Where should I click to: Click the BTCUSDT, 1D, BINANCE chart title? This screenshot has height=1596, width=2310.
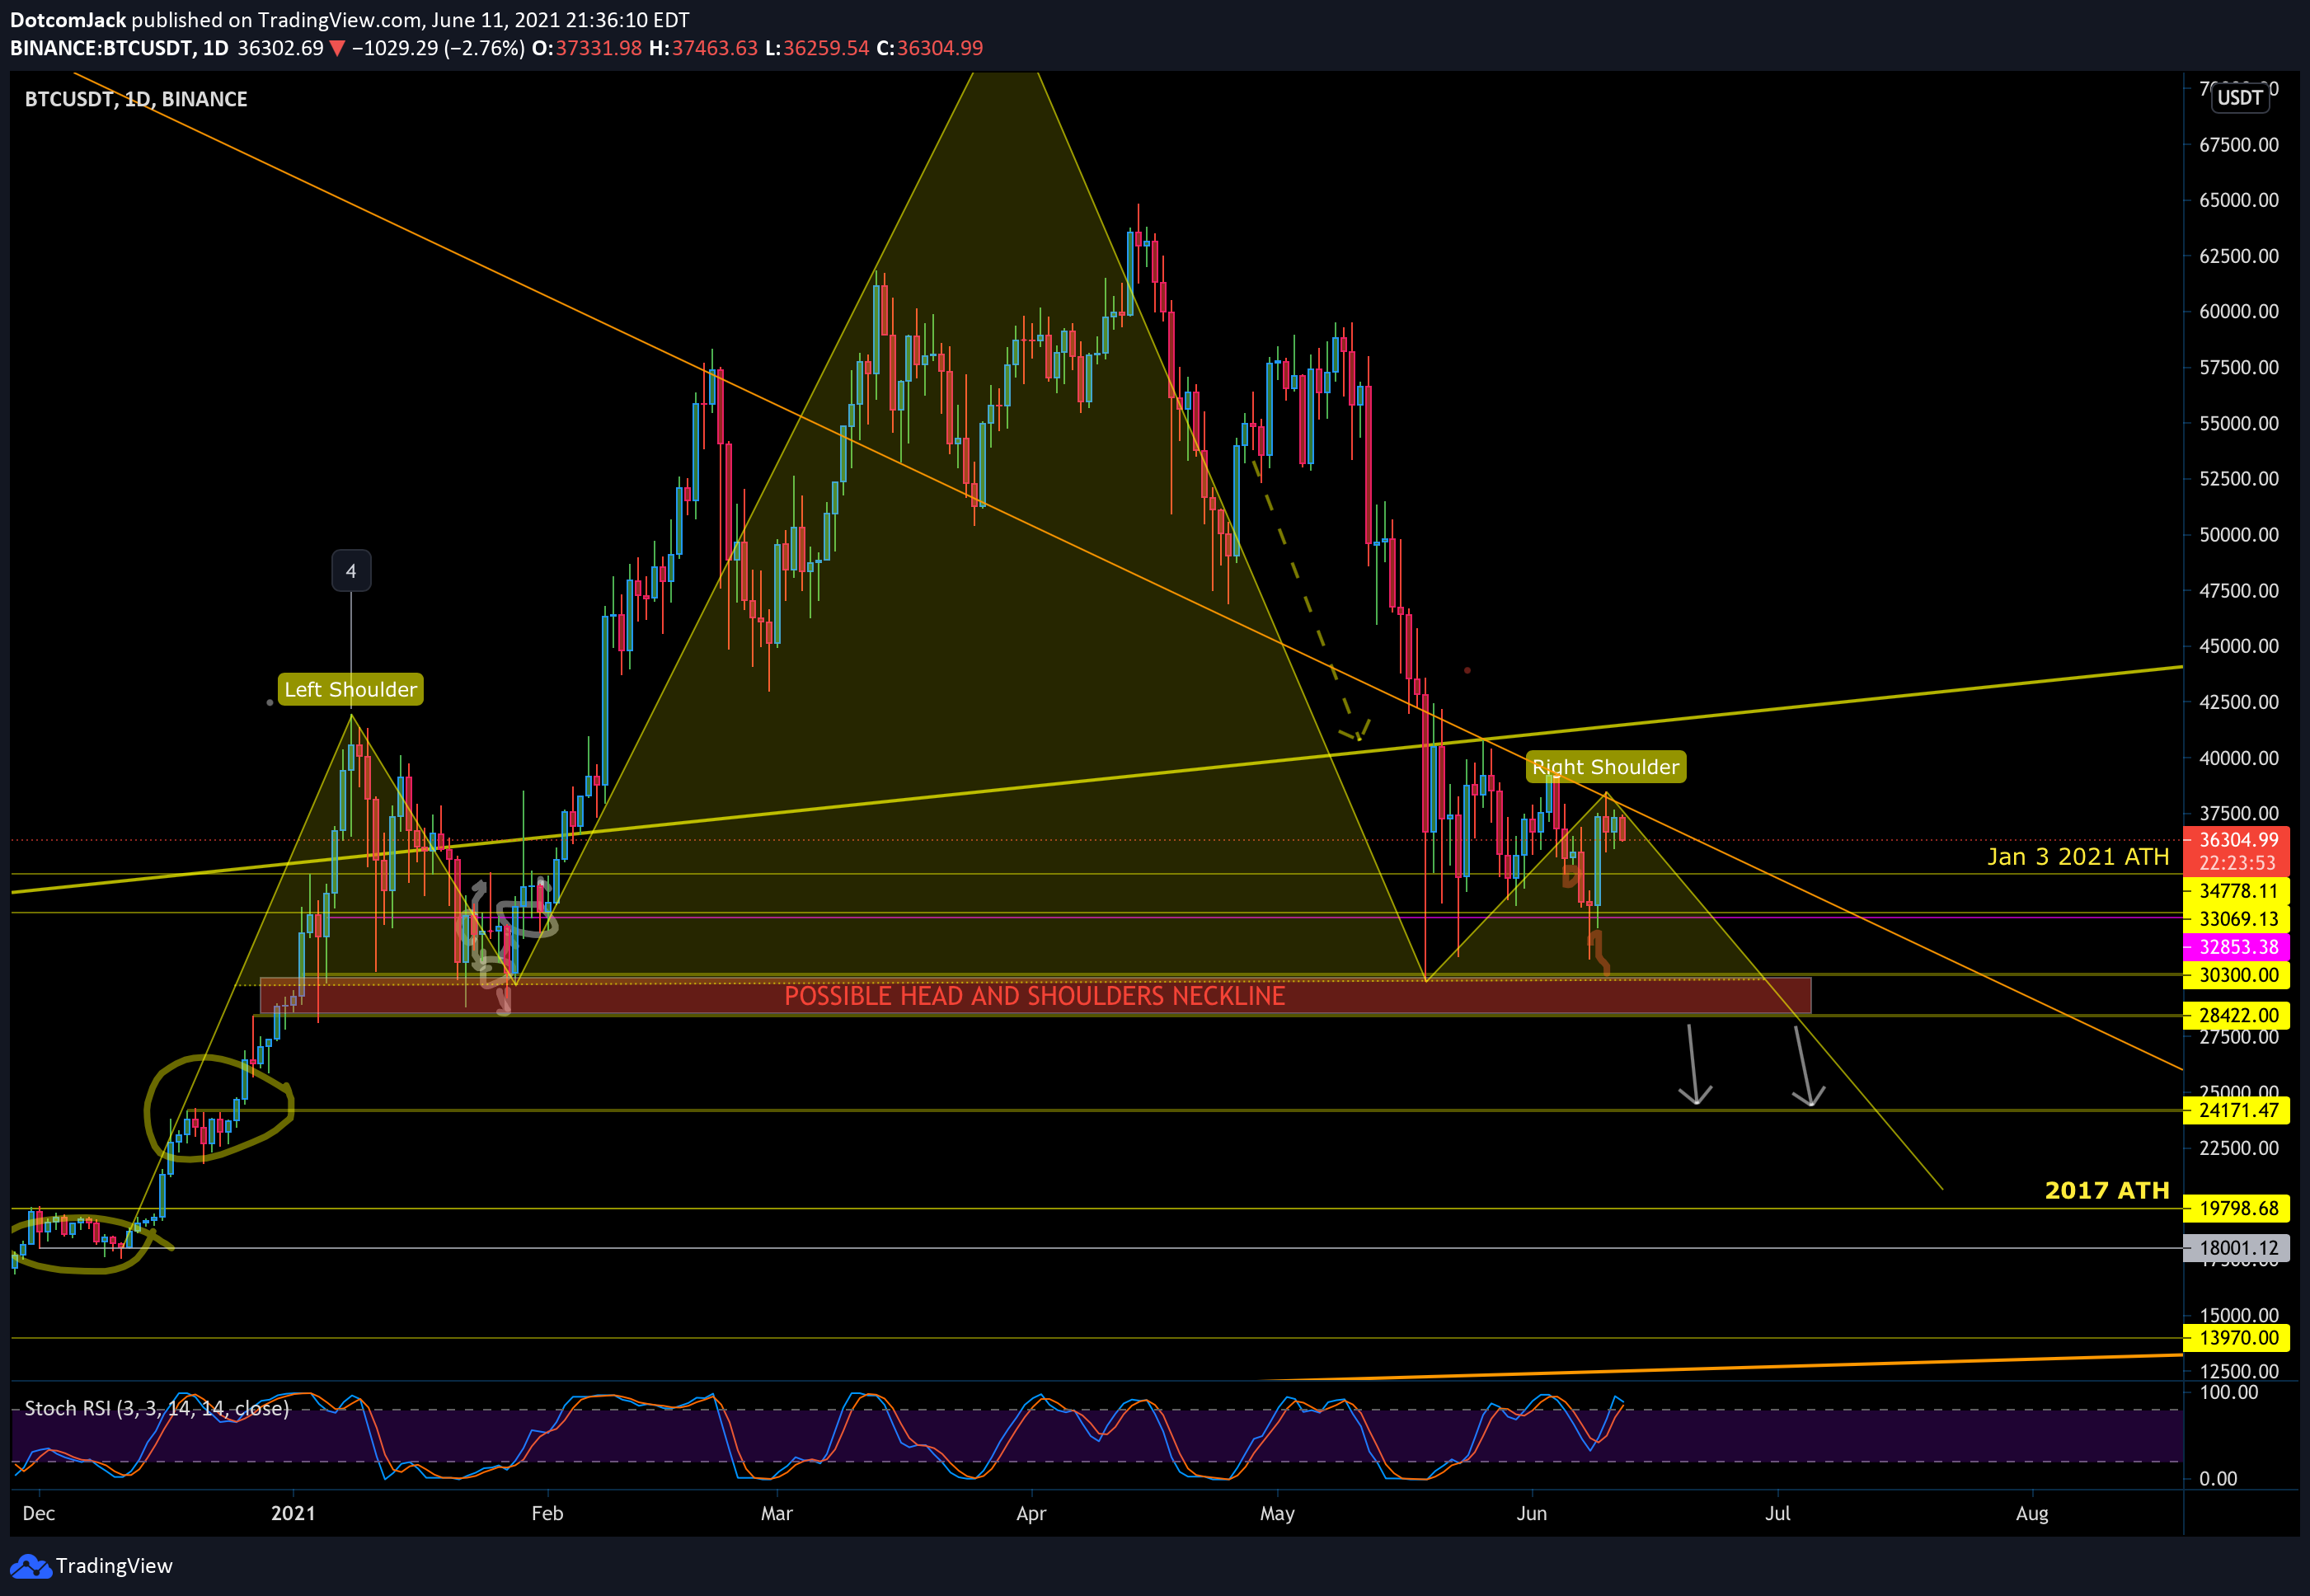coord(136,99)
